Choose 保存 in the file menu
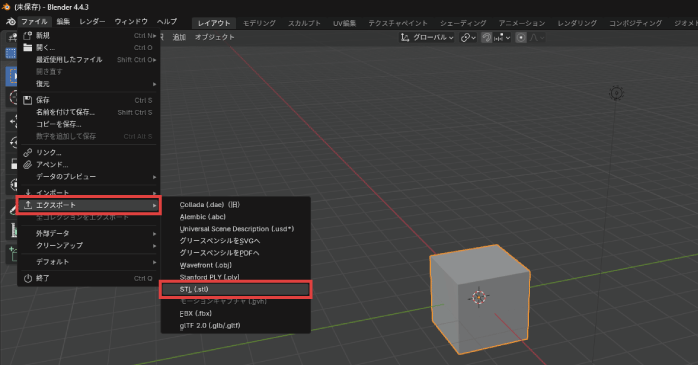This screenshot has height=365, width=698. pos(89,100)
